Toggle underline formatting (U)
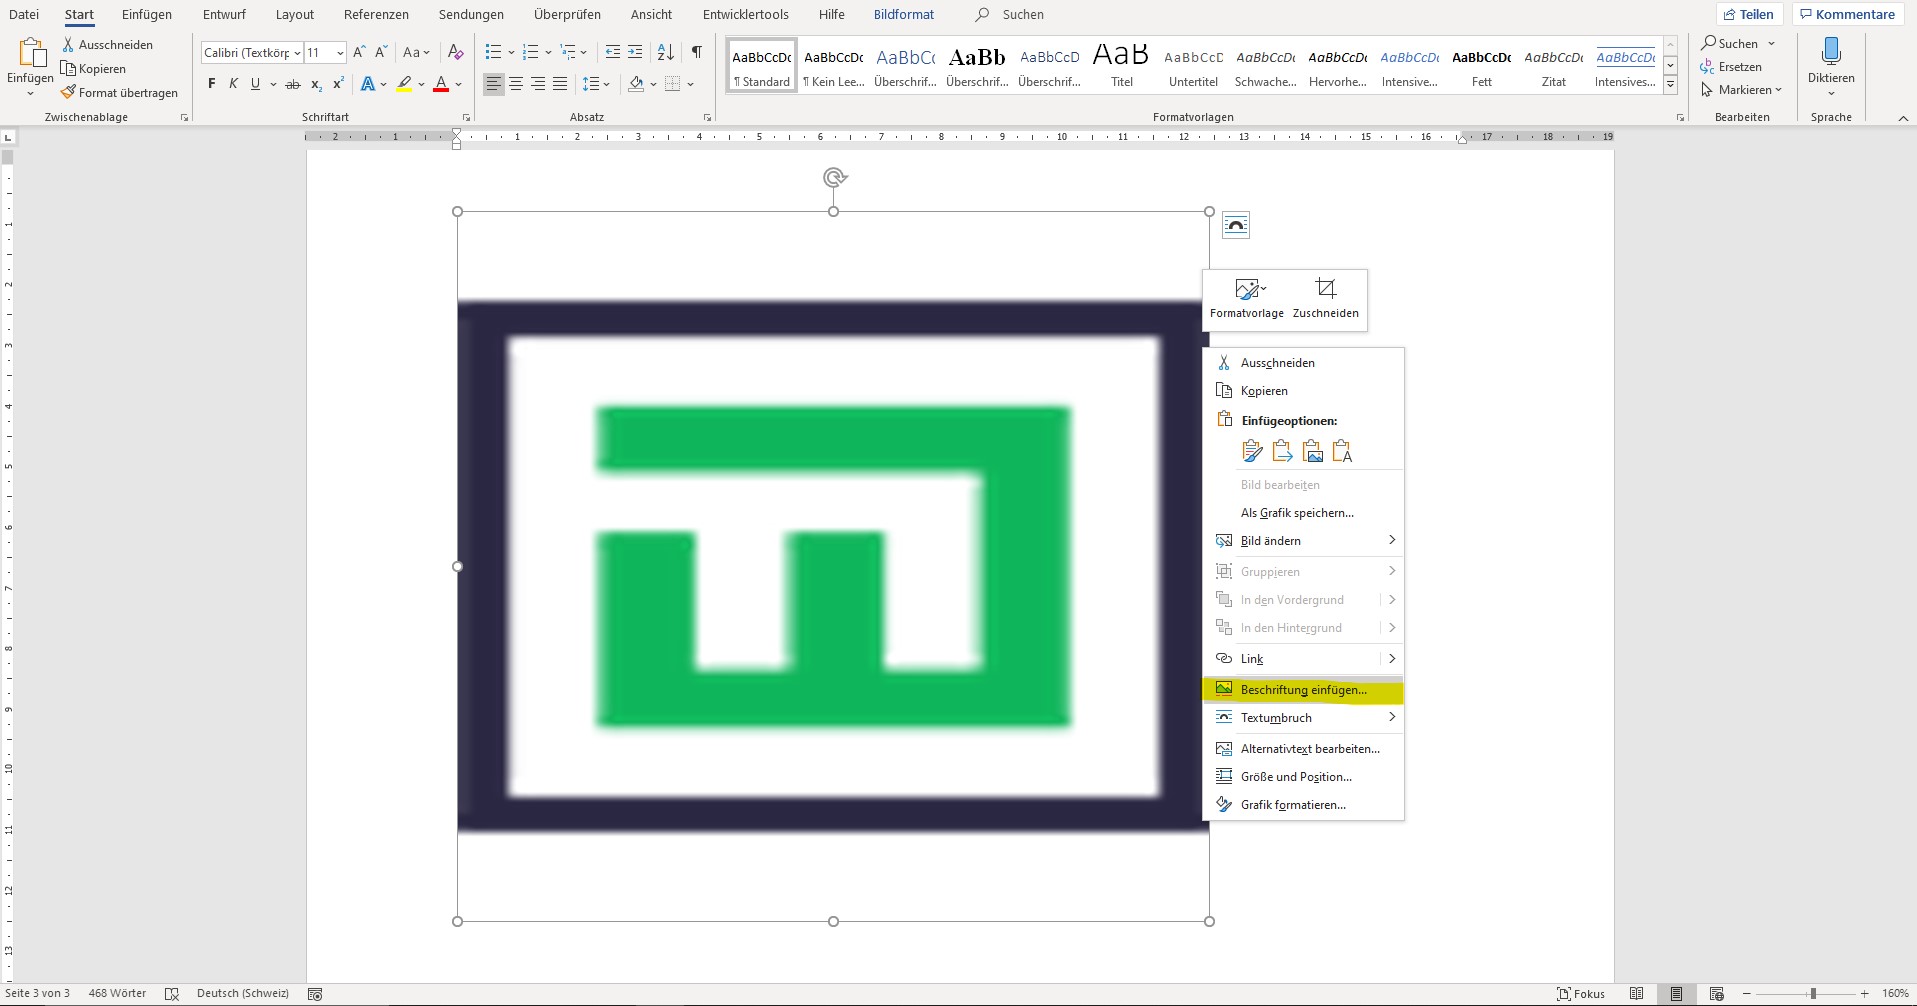The image size is (1917, 1006). click(255, 84)
